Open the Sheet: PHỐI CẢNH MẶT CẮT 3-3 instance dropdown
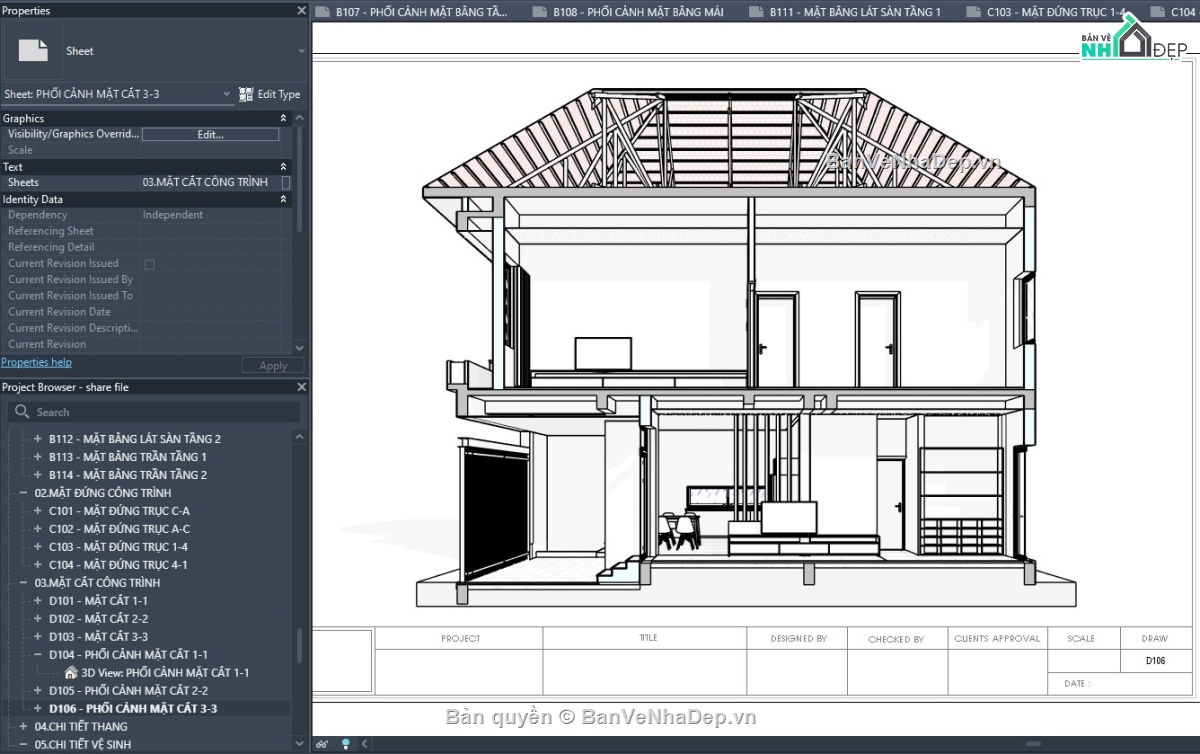The height and width of the screenshot is (754, 1200). (227, 94)
